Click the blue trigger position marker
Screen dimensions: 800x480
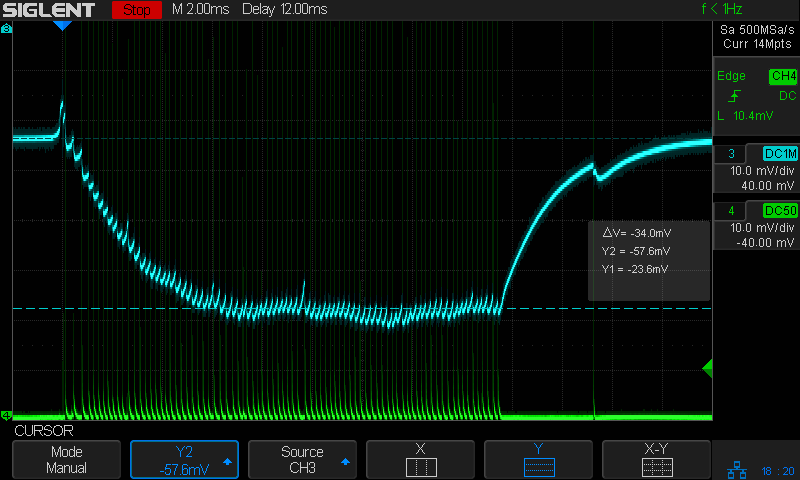(x=62, y=26)
